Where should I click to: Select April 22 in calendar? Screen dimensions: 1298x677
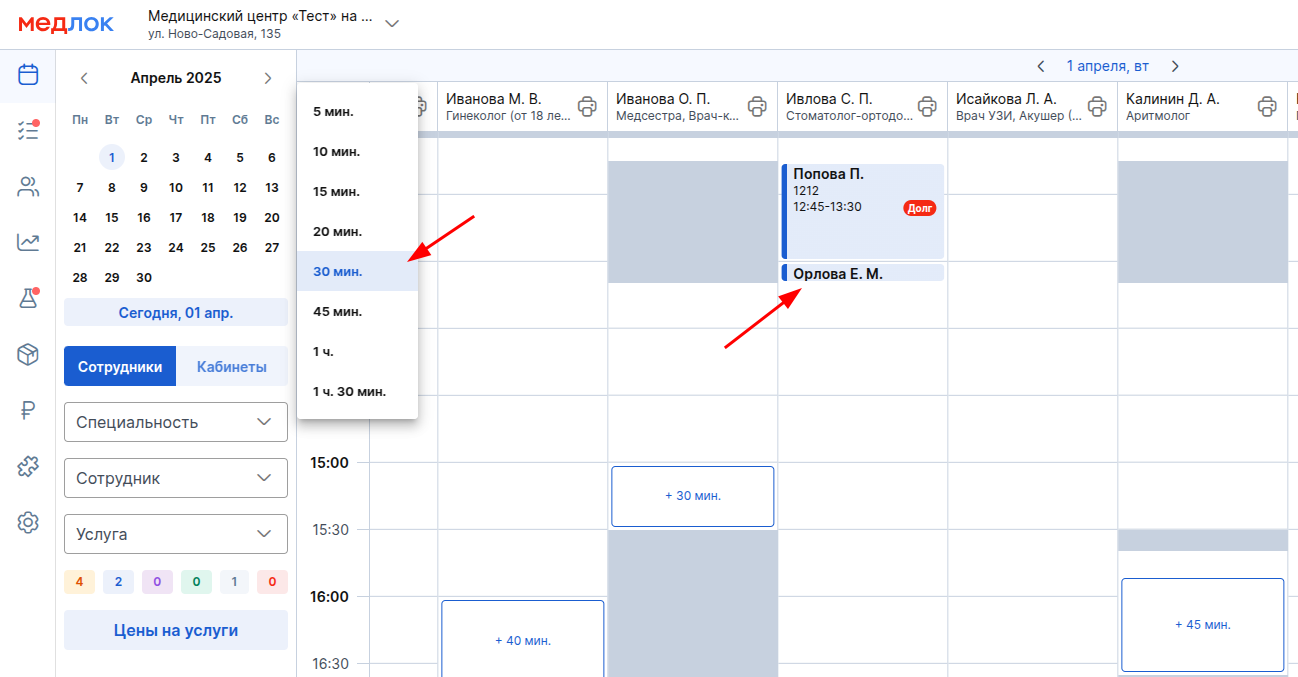112,247
